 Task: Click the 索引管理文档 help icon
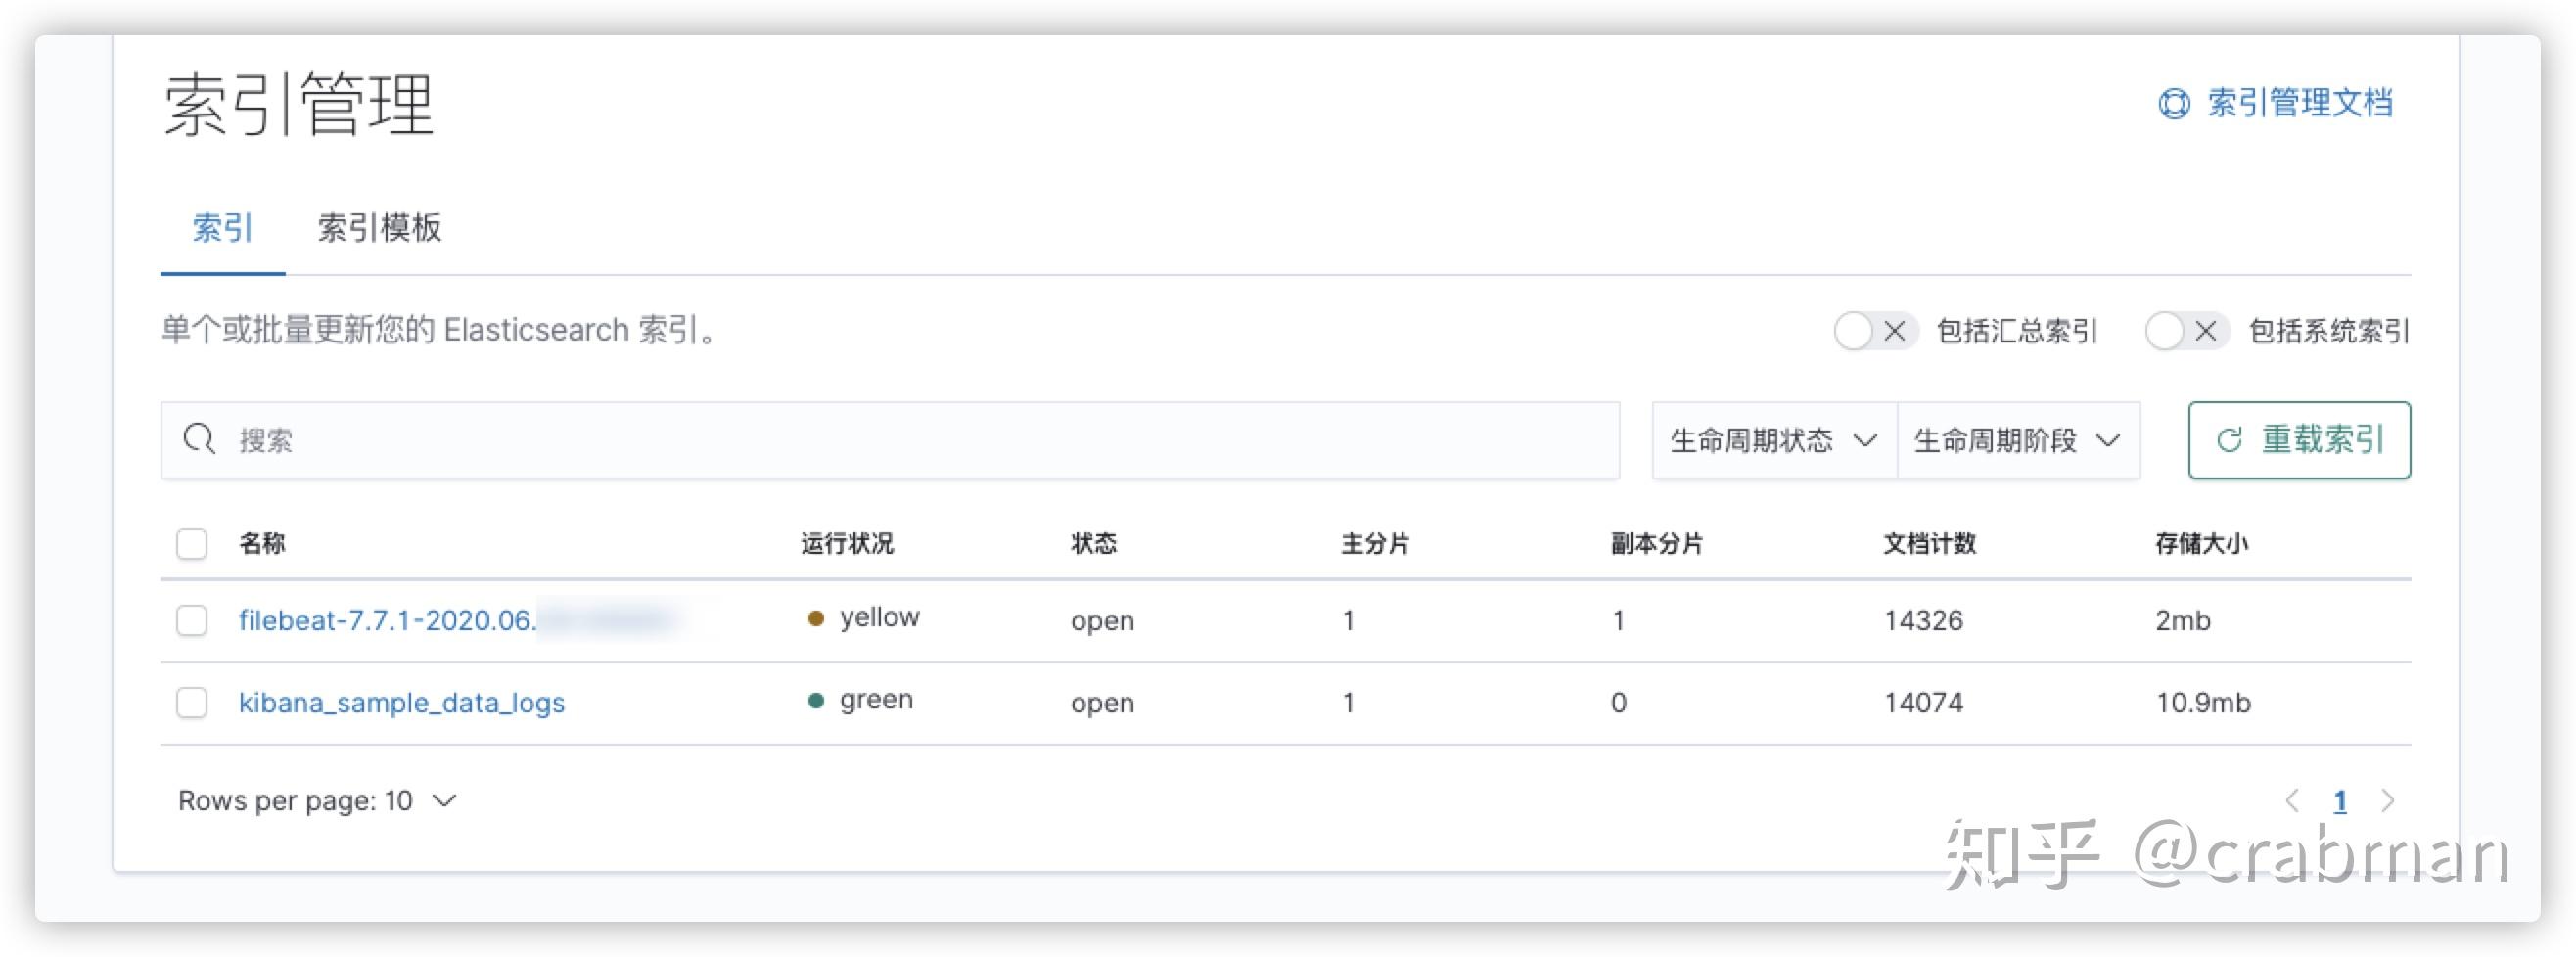(x=2173, y=103)
